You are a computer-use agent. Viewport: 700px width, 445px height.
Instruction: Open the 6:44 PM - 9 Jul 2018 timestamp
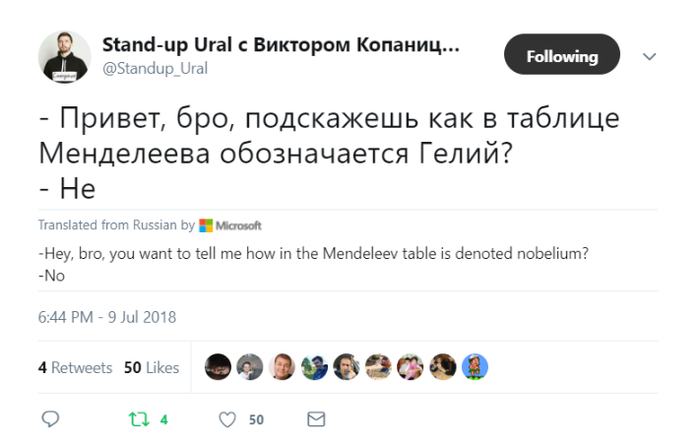[x=107, y=316]
